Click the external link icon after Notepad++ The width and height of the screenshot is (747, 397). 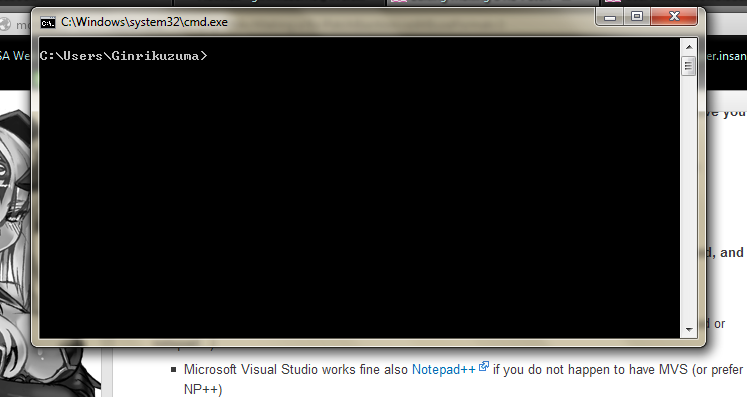point(484,366)
